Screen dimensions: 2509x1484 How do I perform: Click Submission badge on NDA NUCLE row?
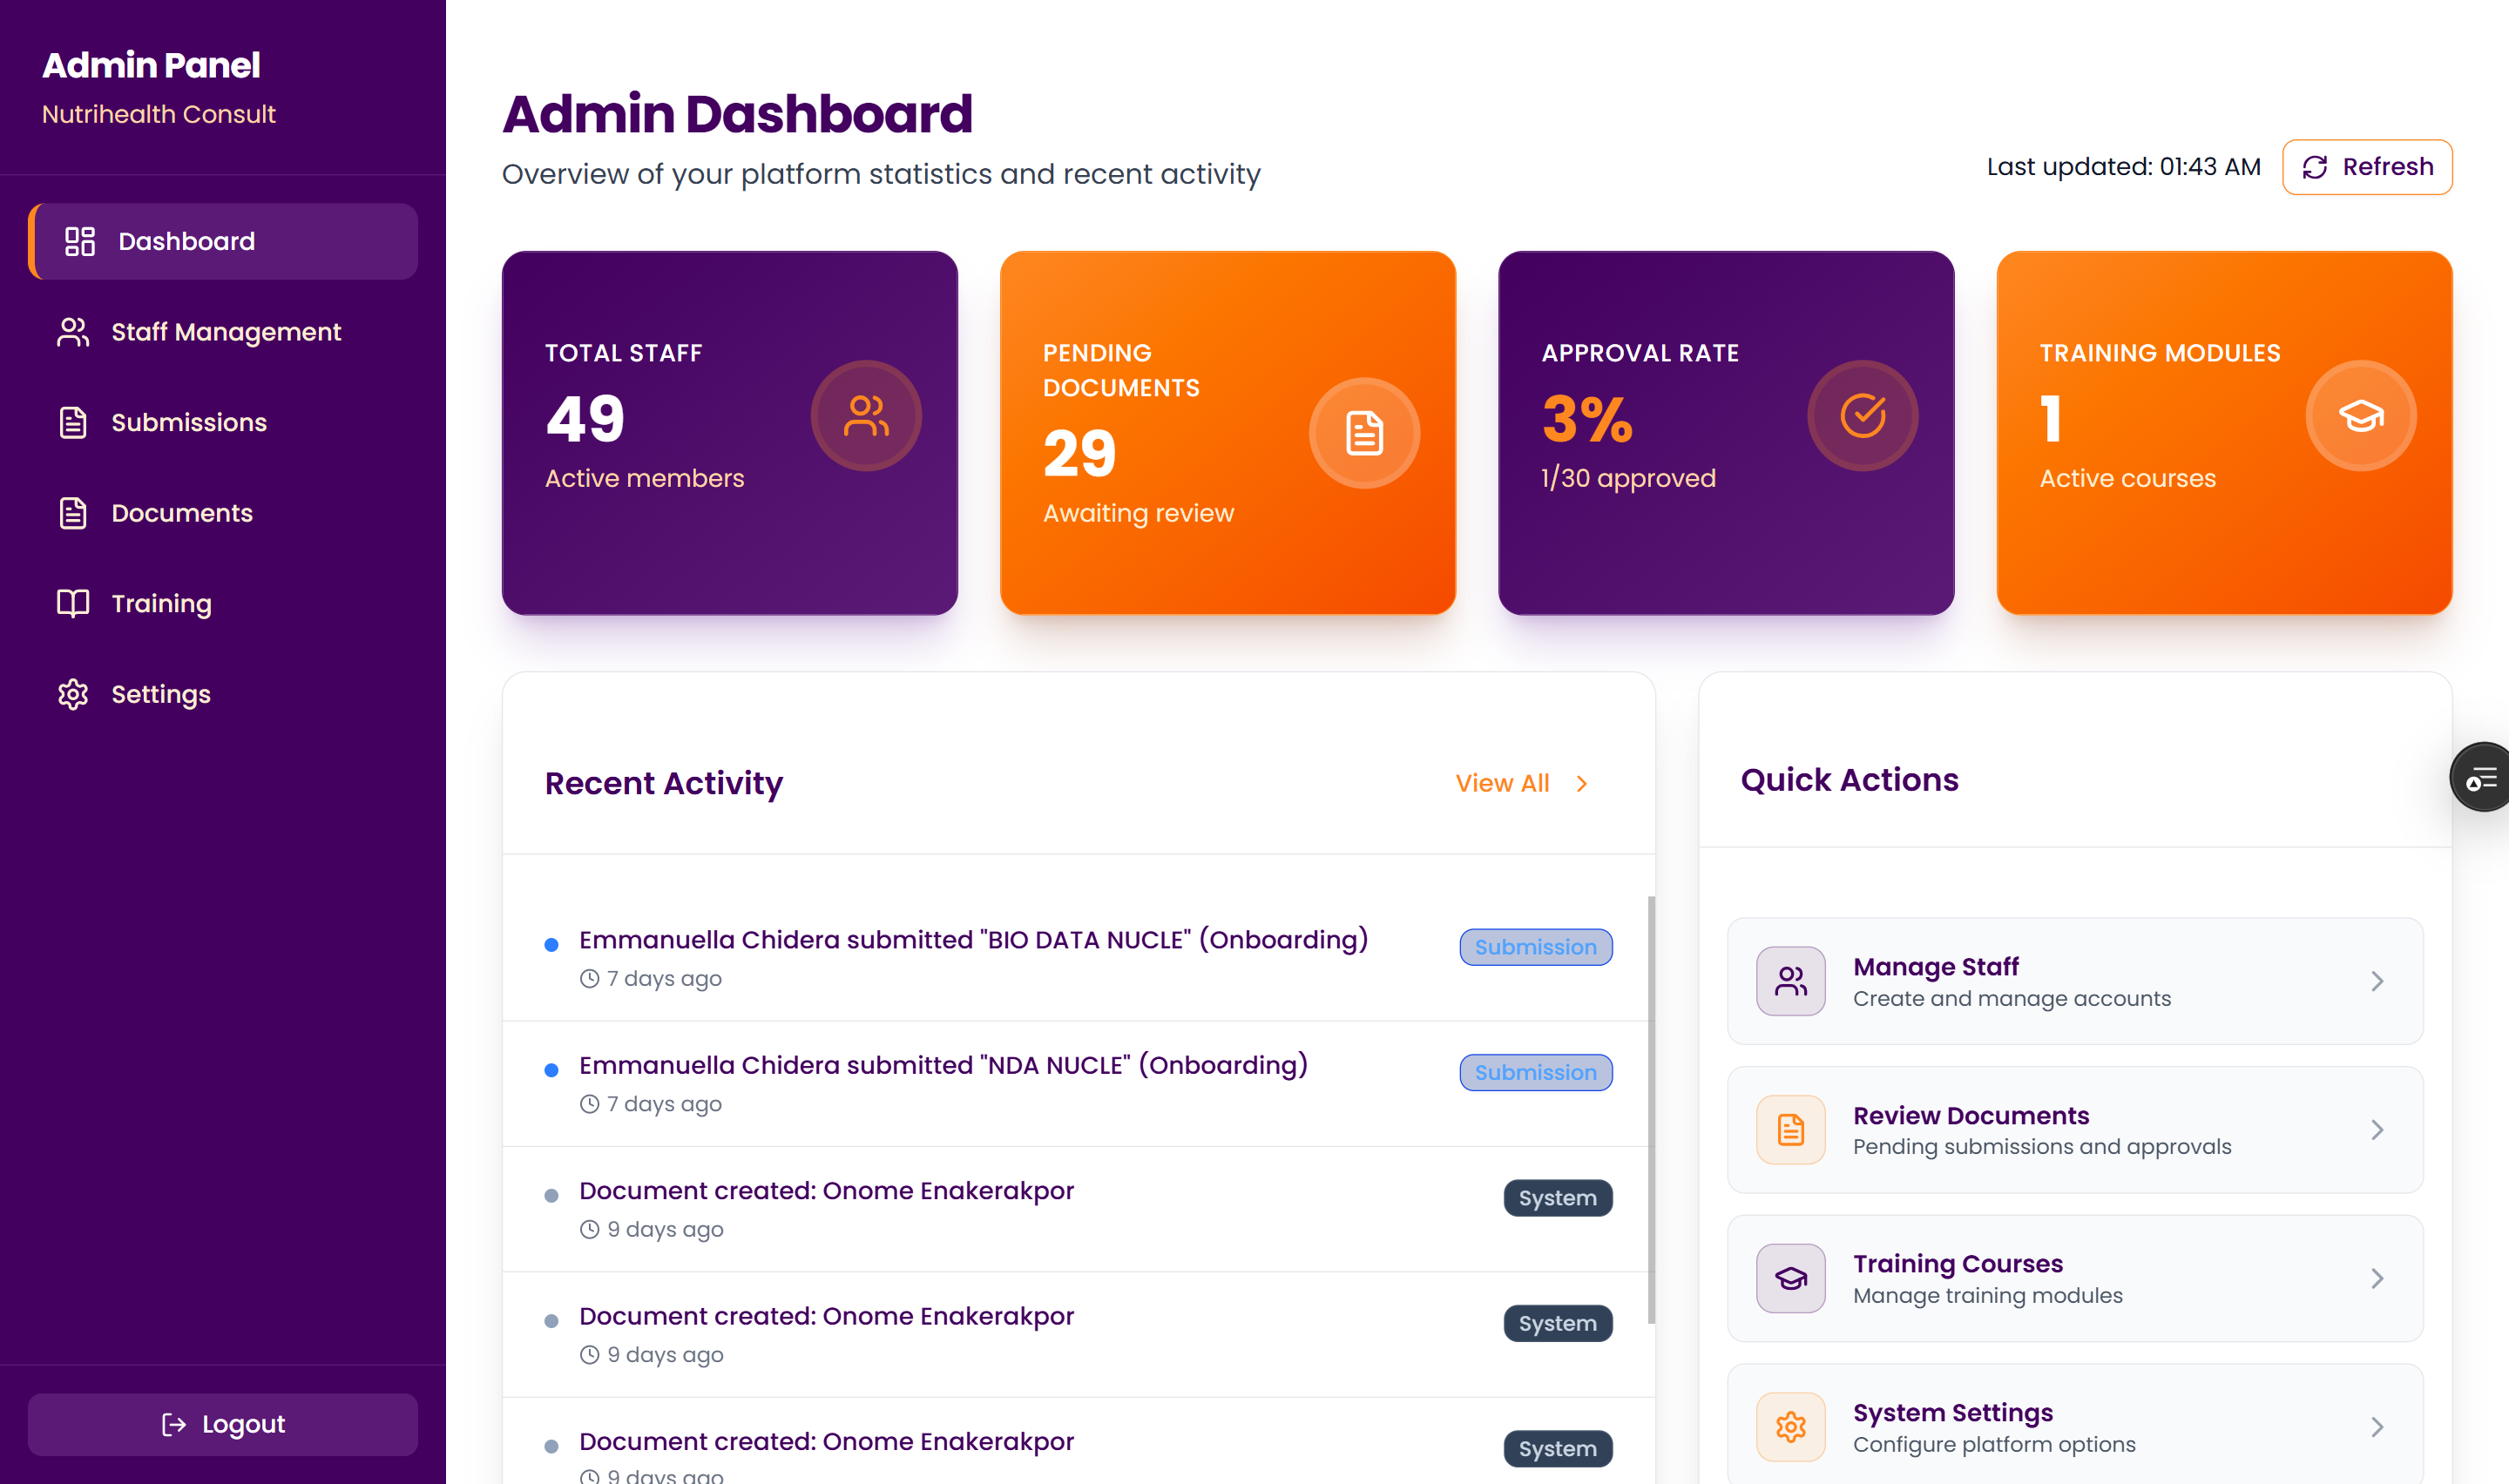pyautogui.click(x=1535, y=1072)
